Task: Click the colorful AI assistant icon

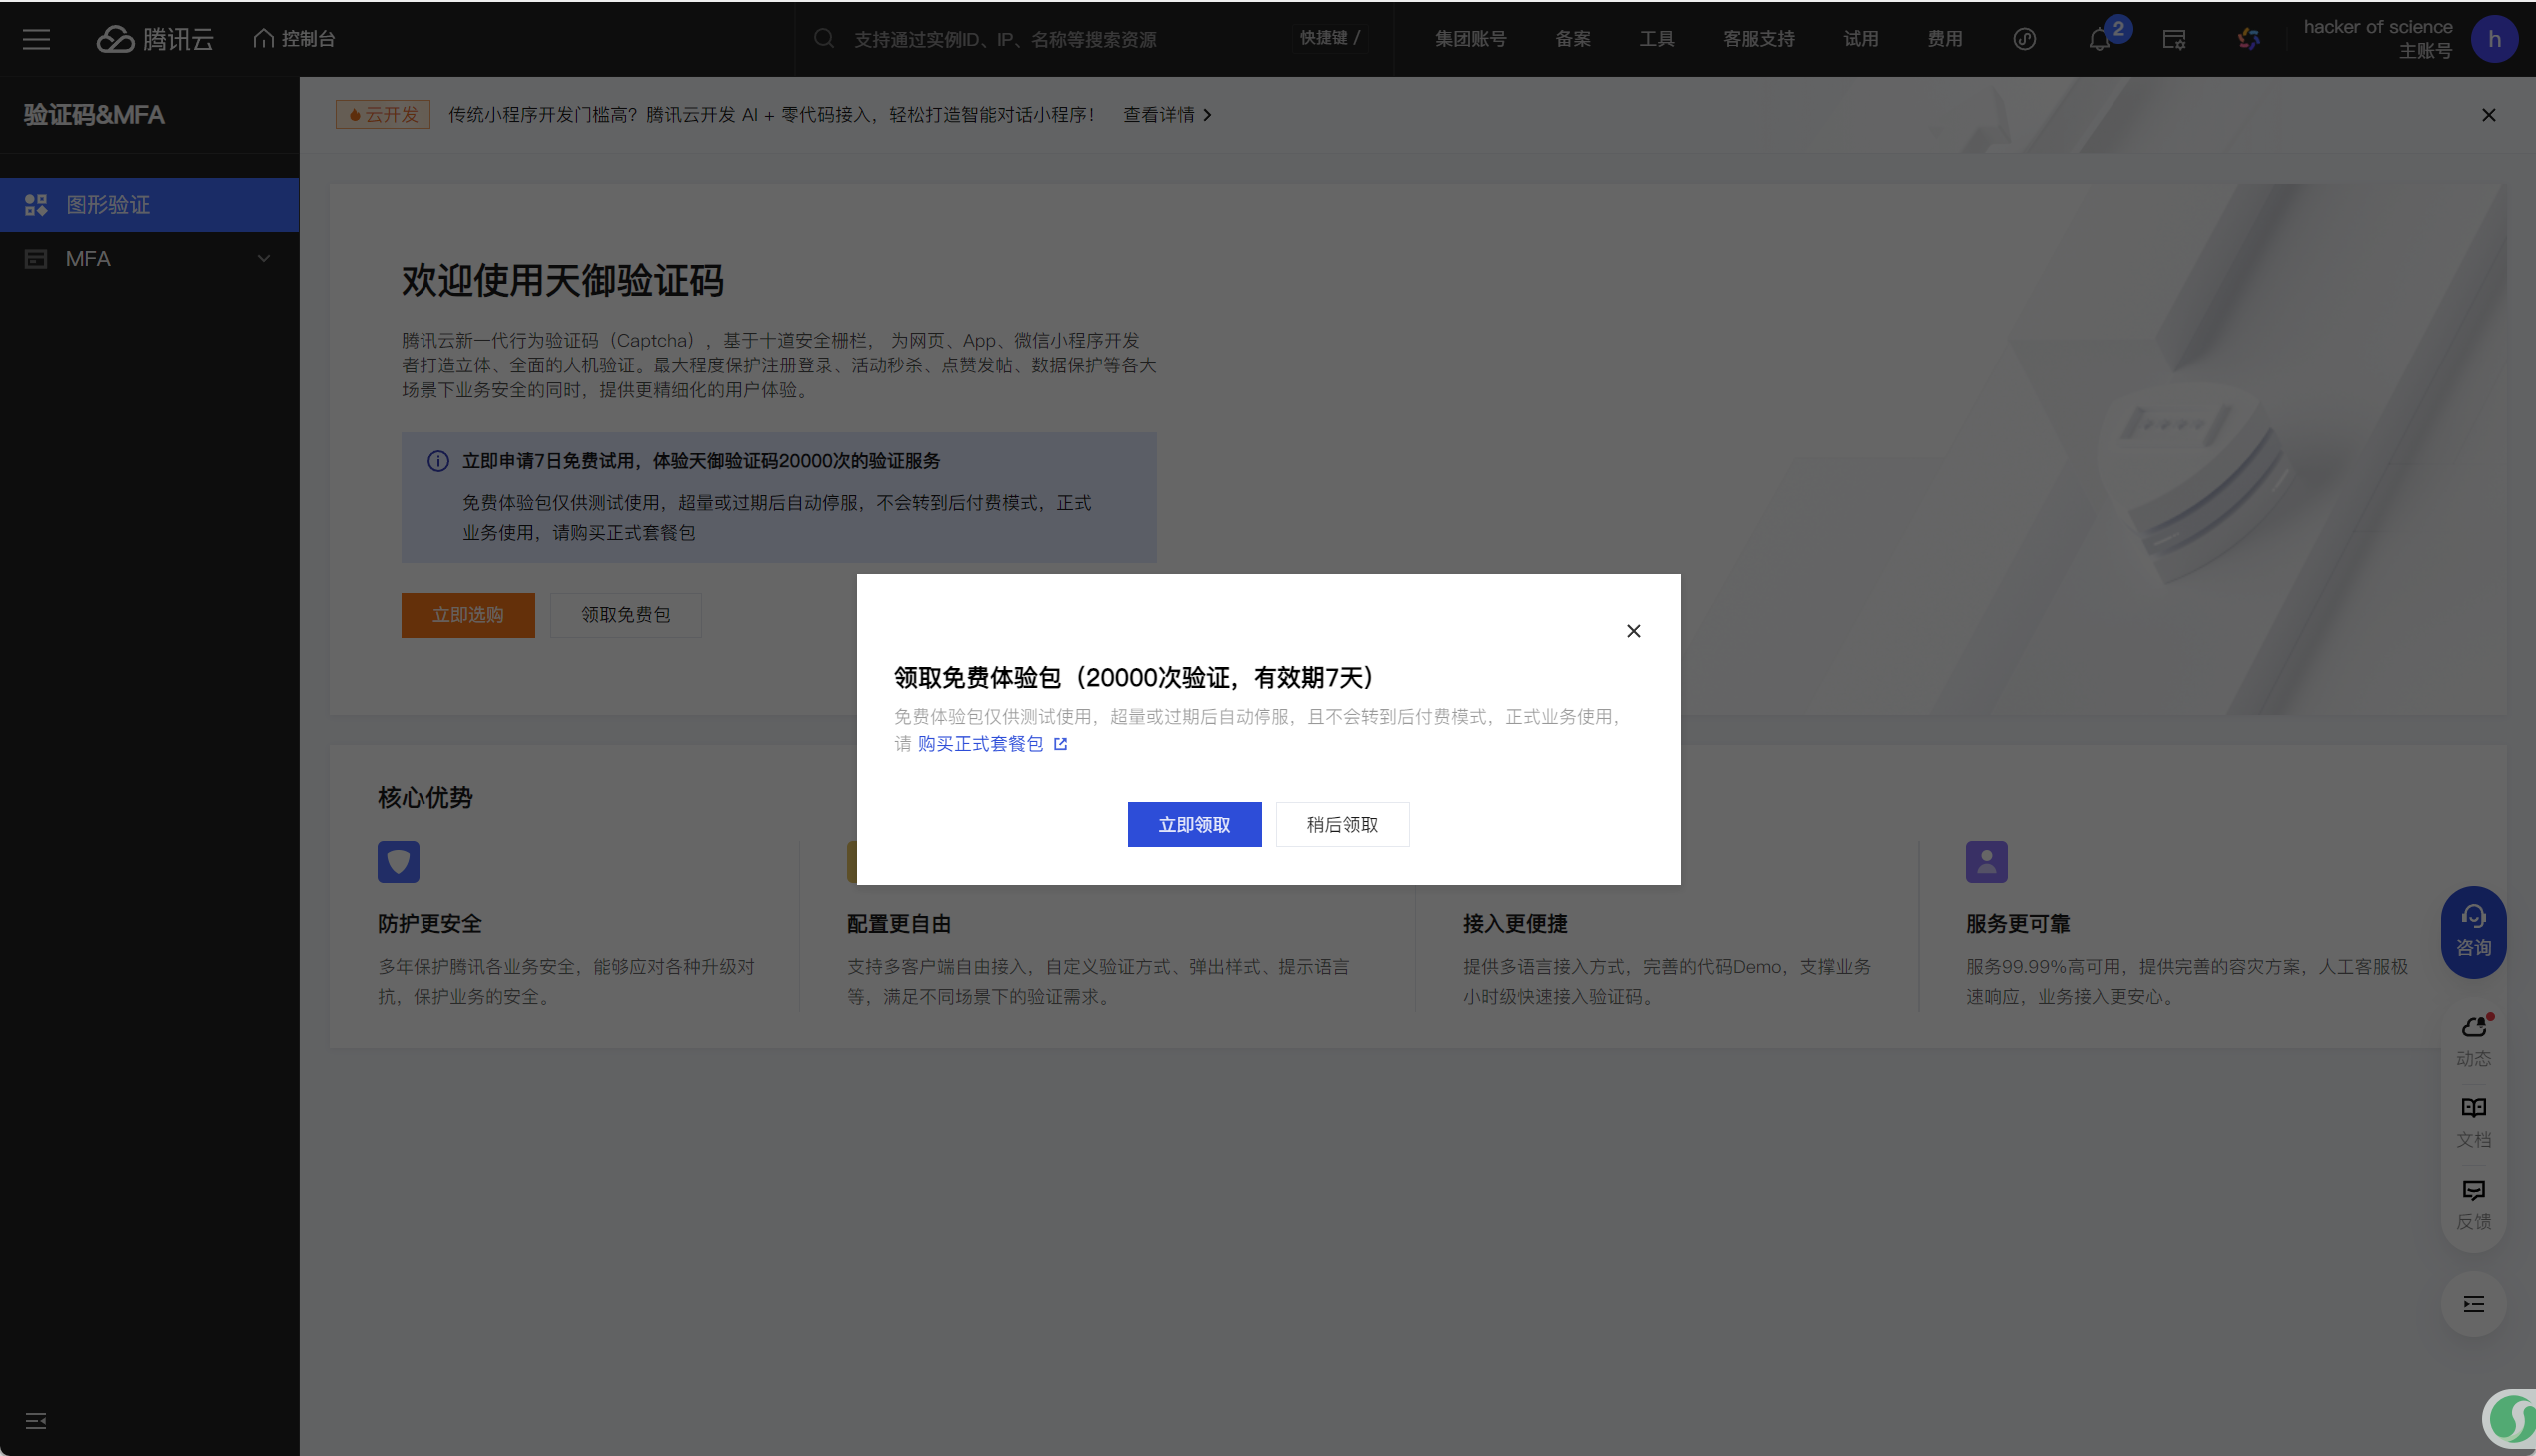Action: click(2249, 39)
